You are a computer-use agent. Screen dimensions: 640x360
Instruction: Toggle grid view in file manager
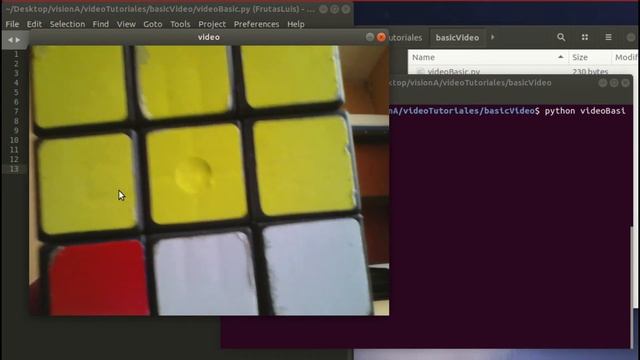click(585, 38)
